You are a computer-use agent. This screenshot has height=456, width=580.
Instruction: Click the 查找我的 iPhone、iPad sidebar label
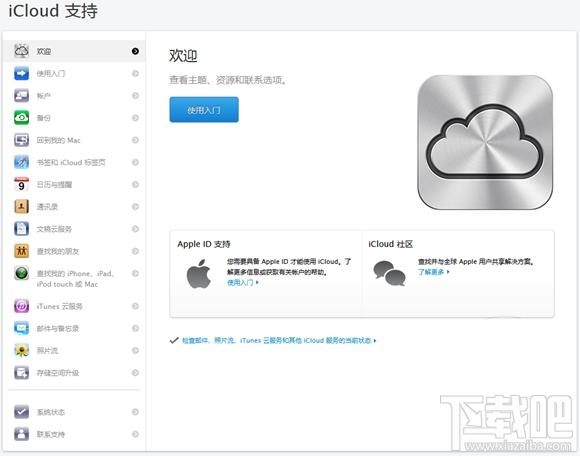(x=75, y=278)
